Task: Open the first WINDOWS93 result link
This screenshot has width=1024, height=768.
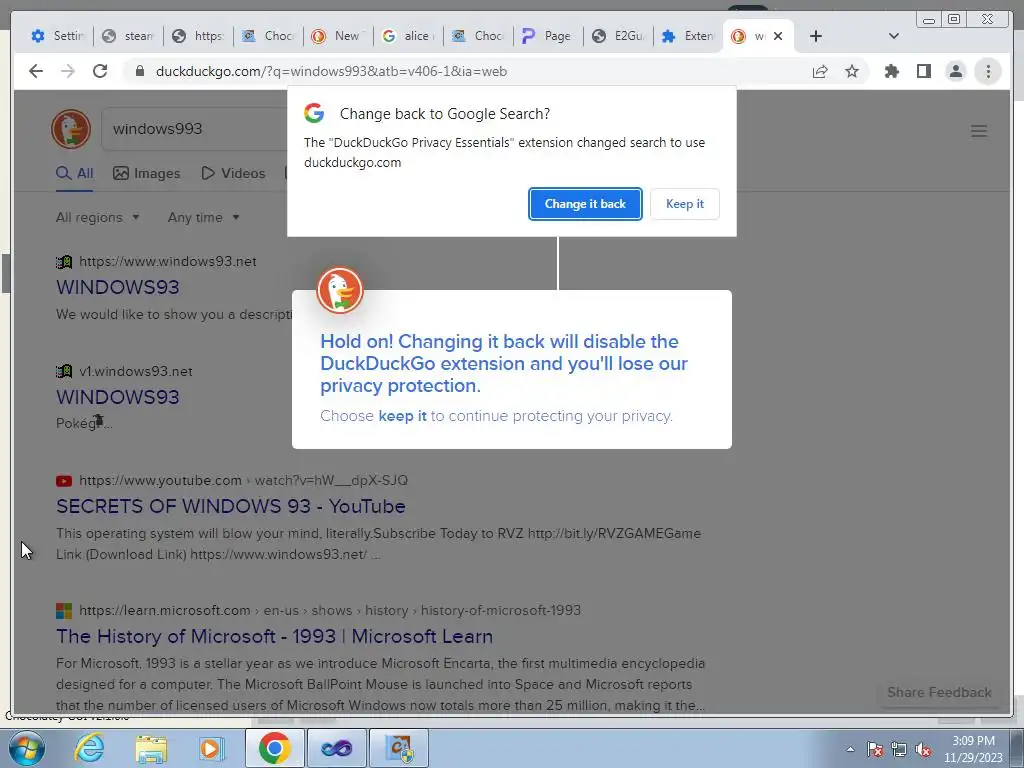Action: coord(118,287)
